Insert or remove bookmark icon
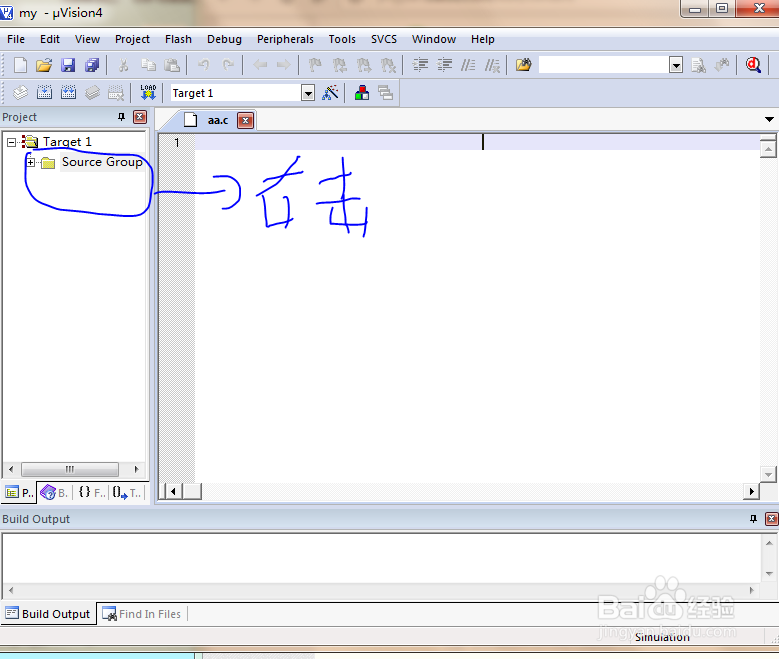 tap(315, 65)
